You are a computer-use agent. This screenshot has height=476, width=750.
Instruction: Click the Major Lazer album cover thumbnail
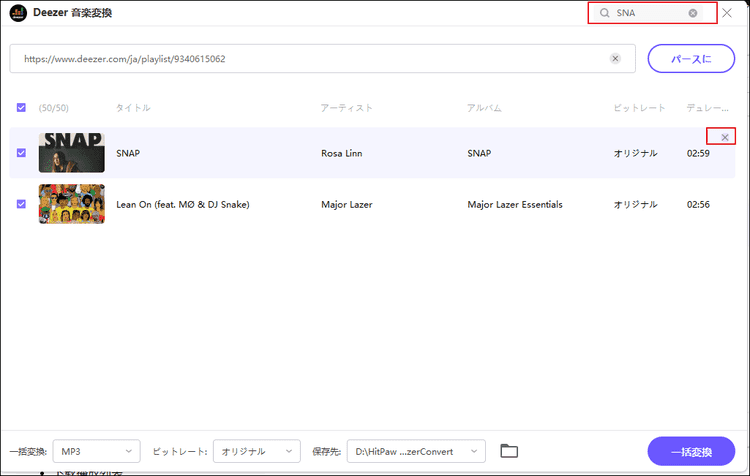click(x=72, y=204)
